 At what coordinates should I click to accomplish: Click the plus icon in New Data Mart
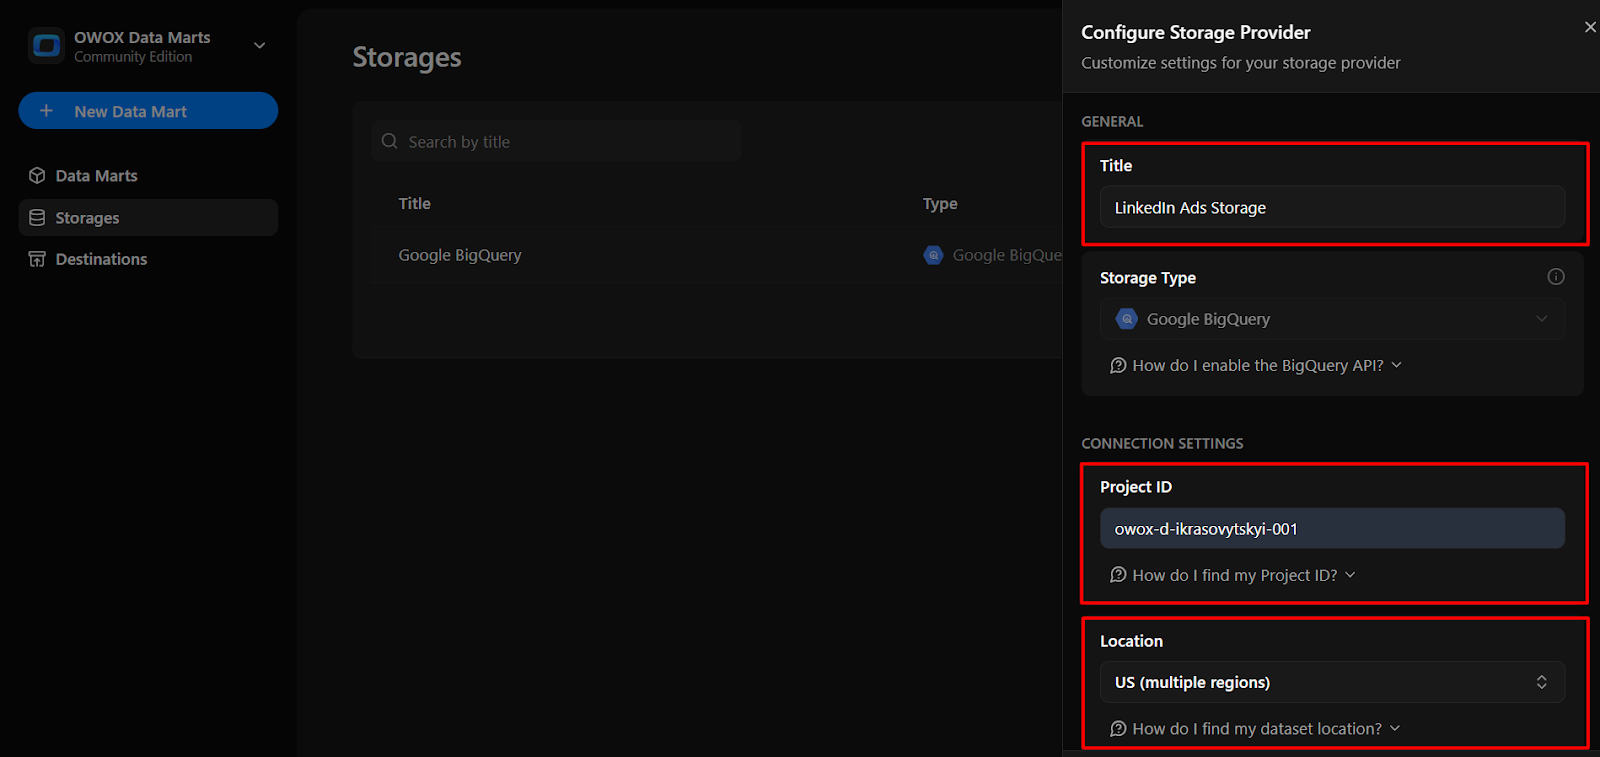(46, 111)
